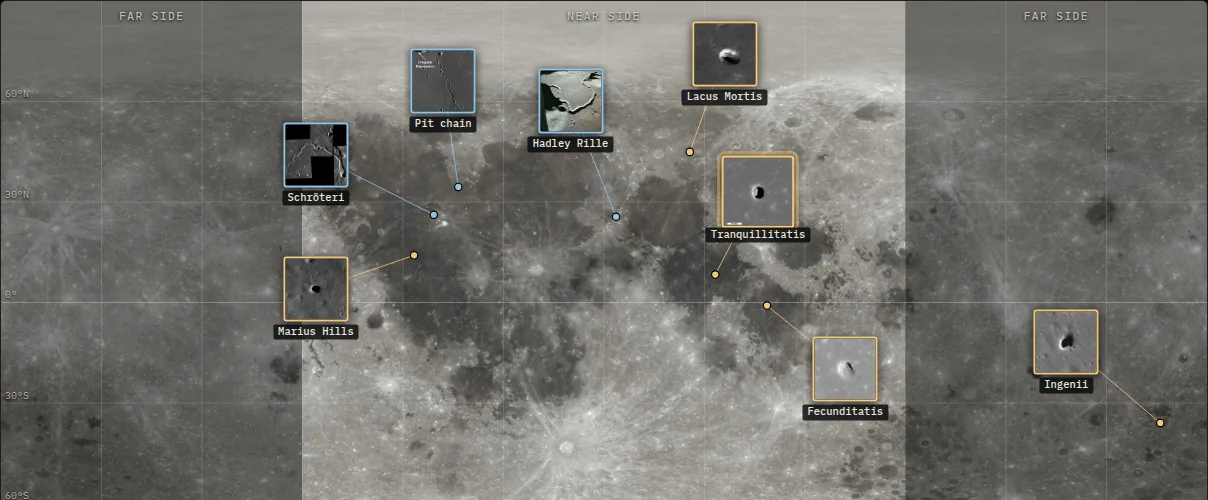Select the Lacus Mortis label
The height and width of the screenshot is (500, 1208).
click(x=725, y=97)
